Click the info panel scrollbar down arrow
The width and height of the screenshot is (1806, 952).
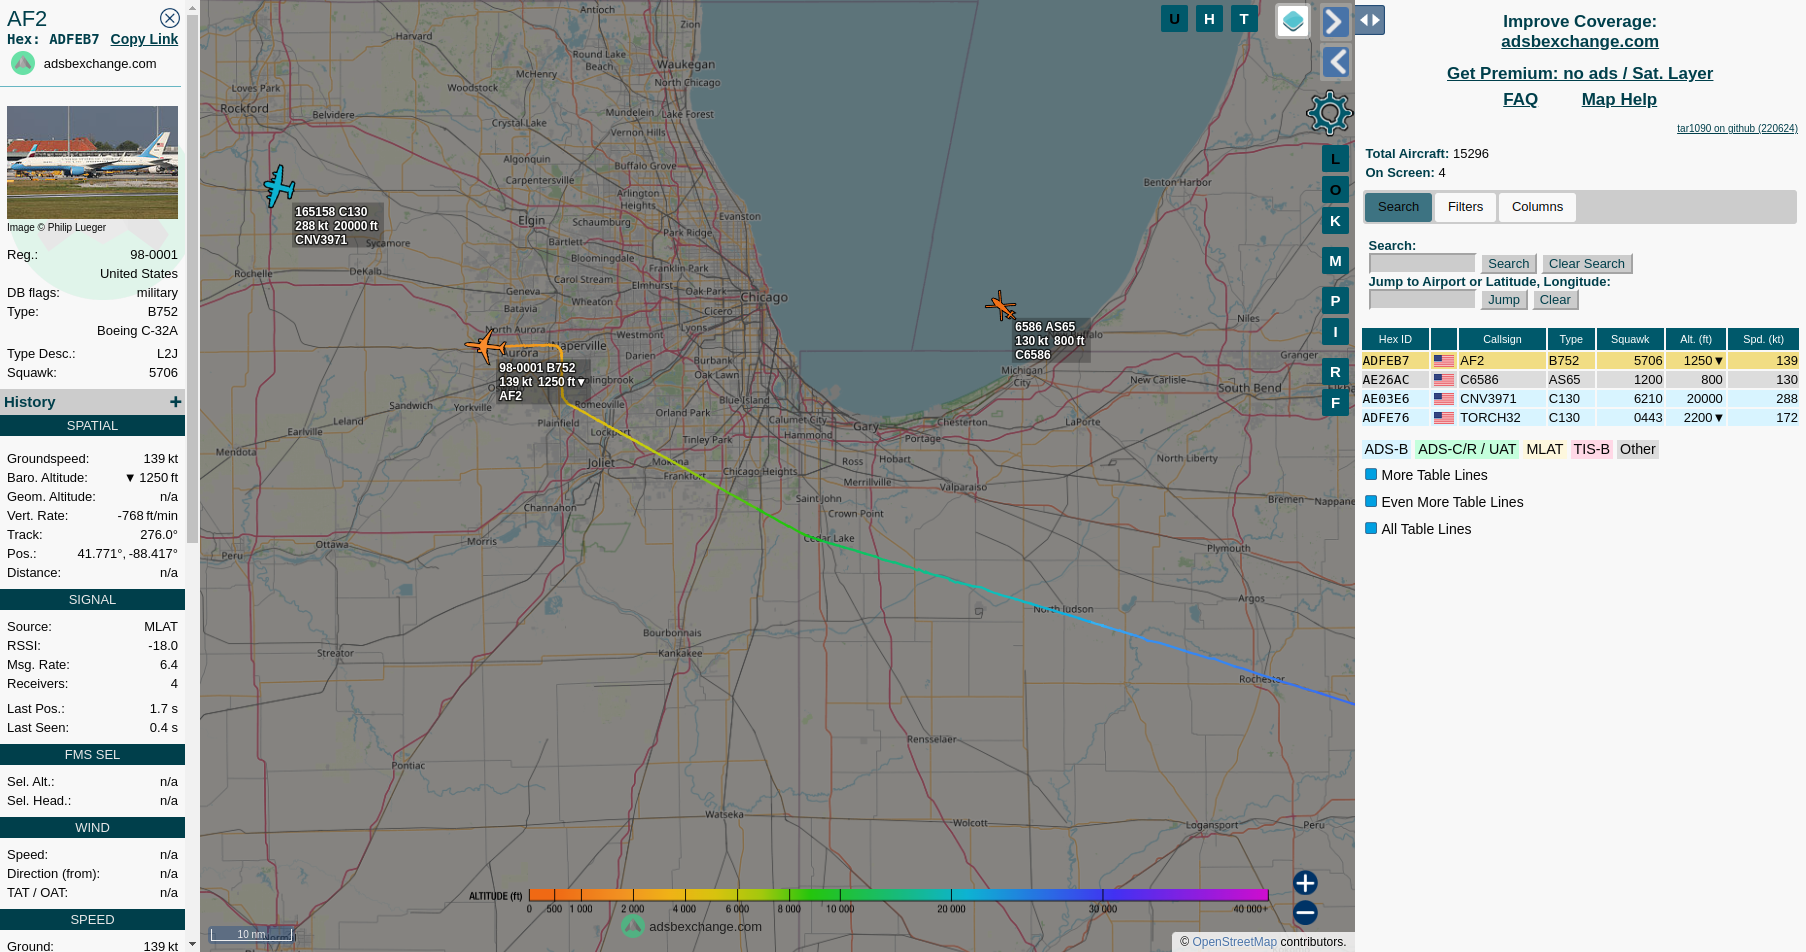tap(192, 943)
